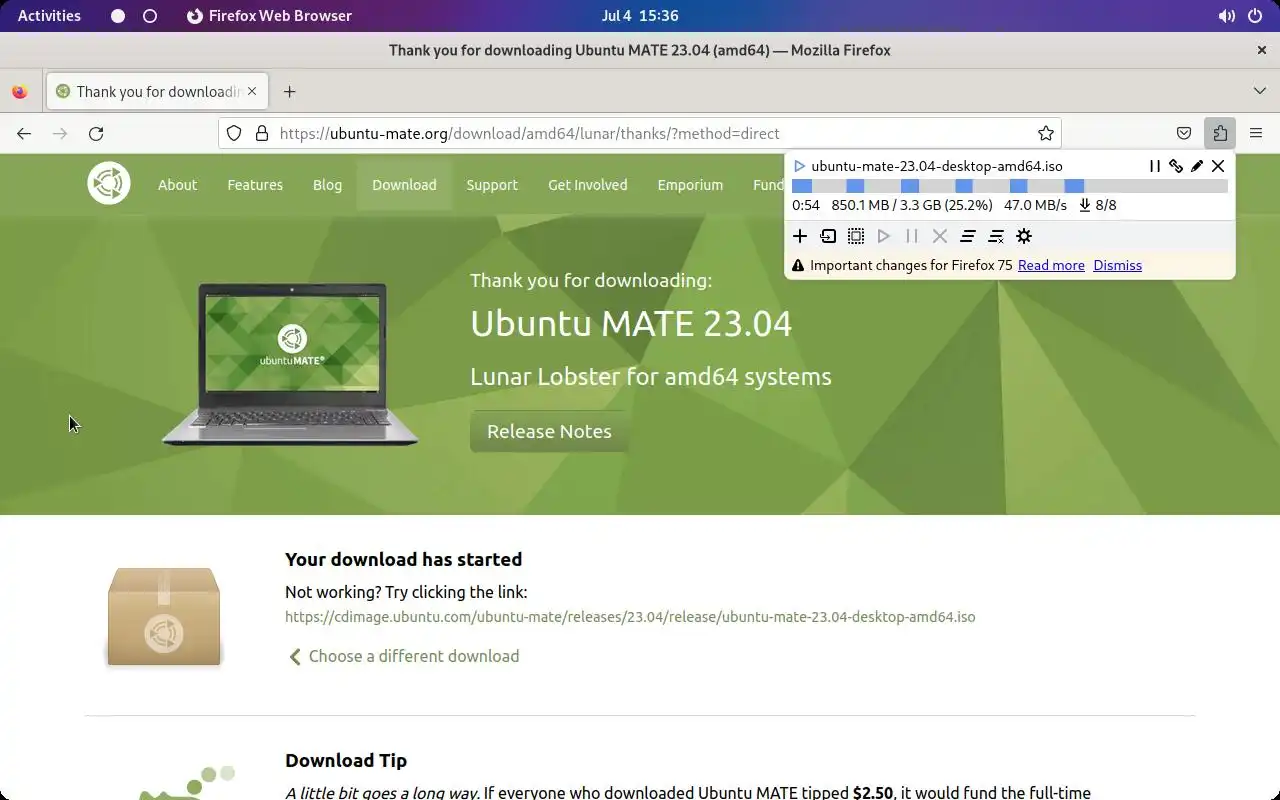1280x800 pixels.
Task: Click the cancel selected X toolbar icon
Action: pos(940,236)
